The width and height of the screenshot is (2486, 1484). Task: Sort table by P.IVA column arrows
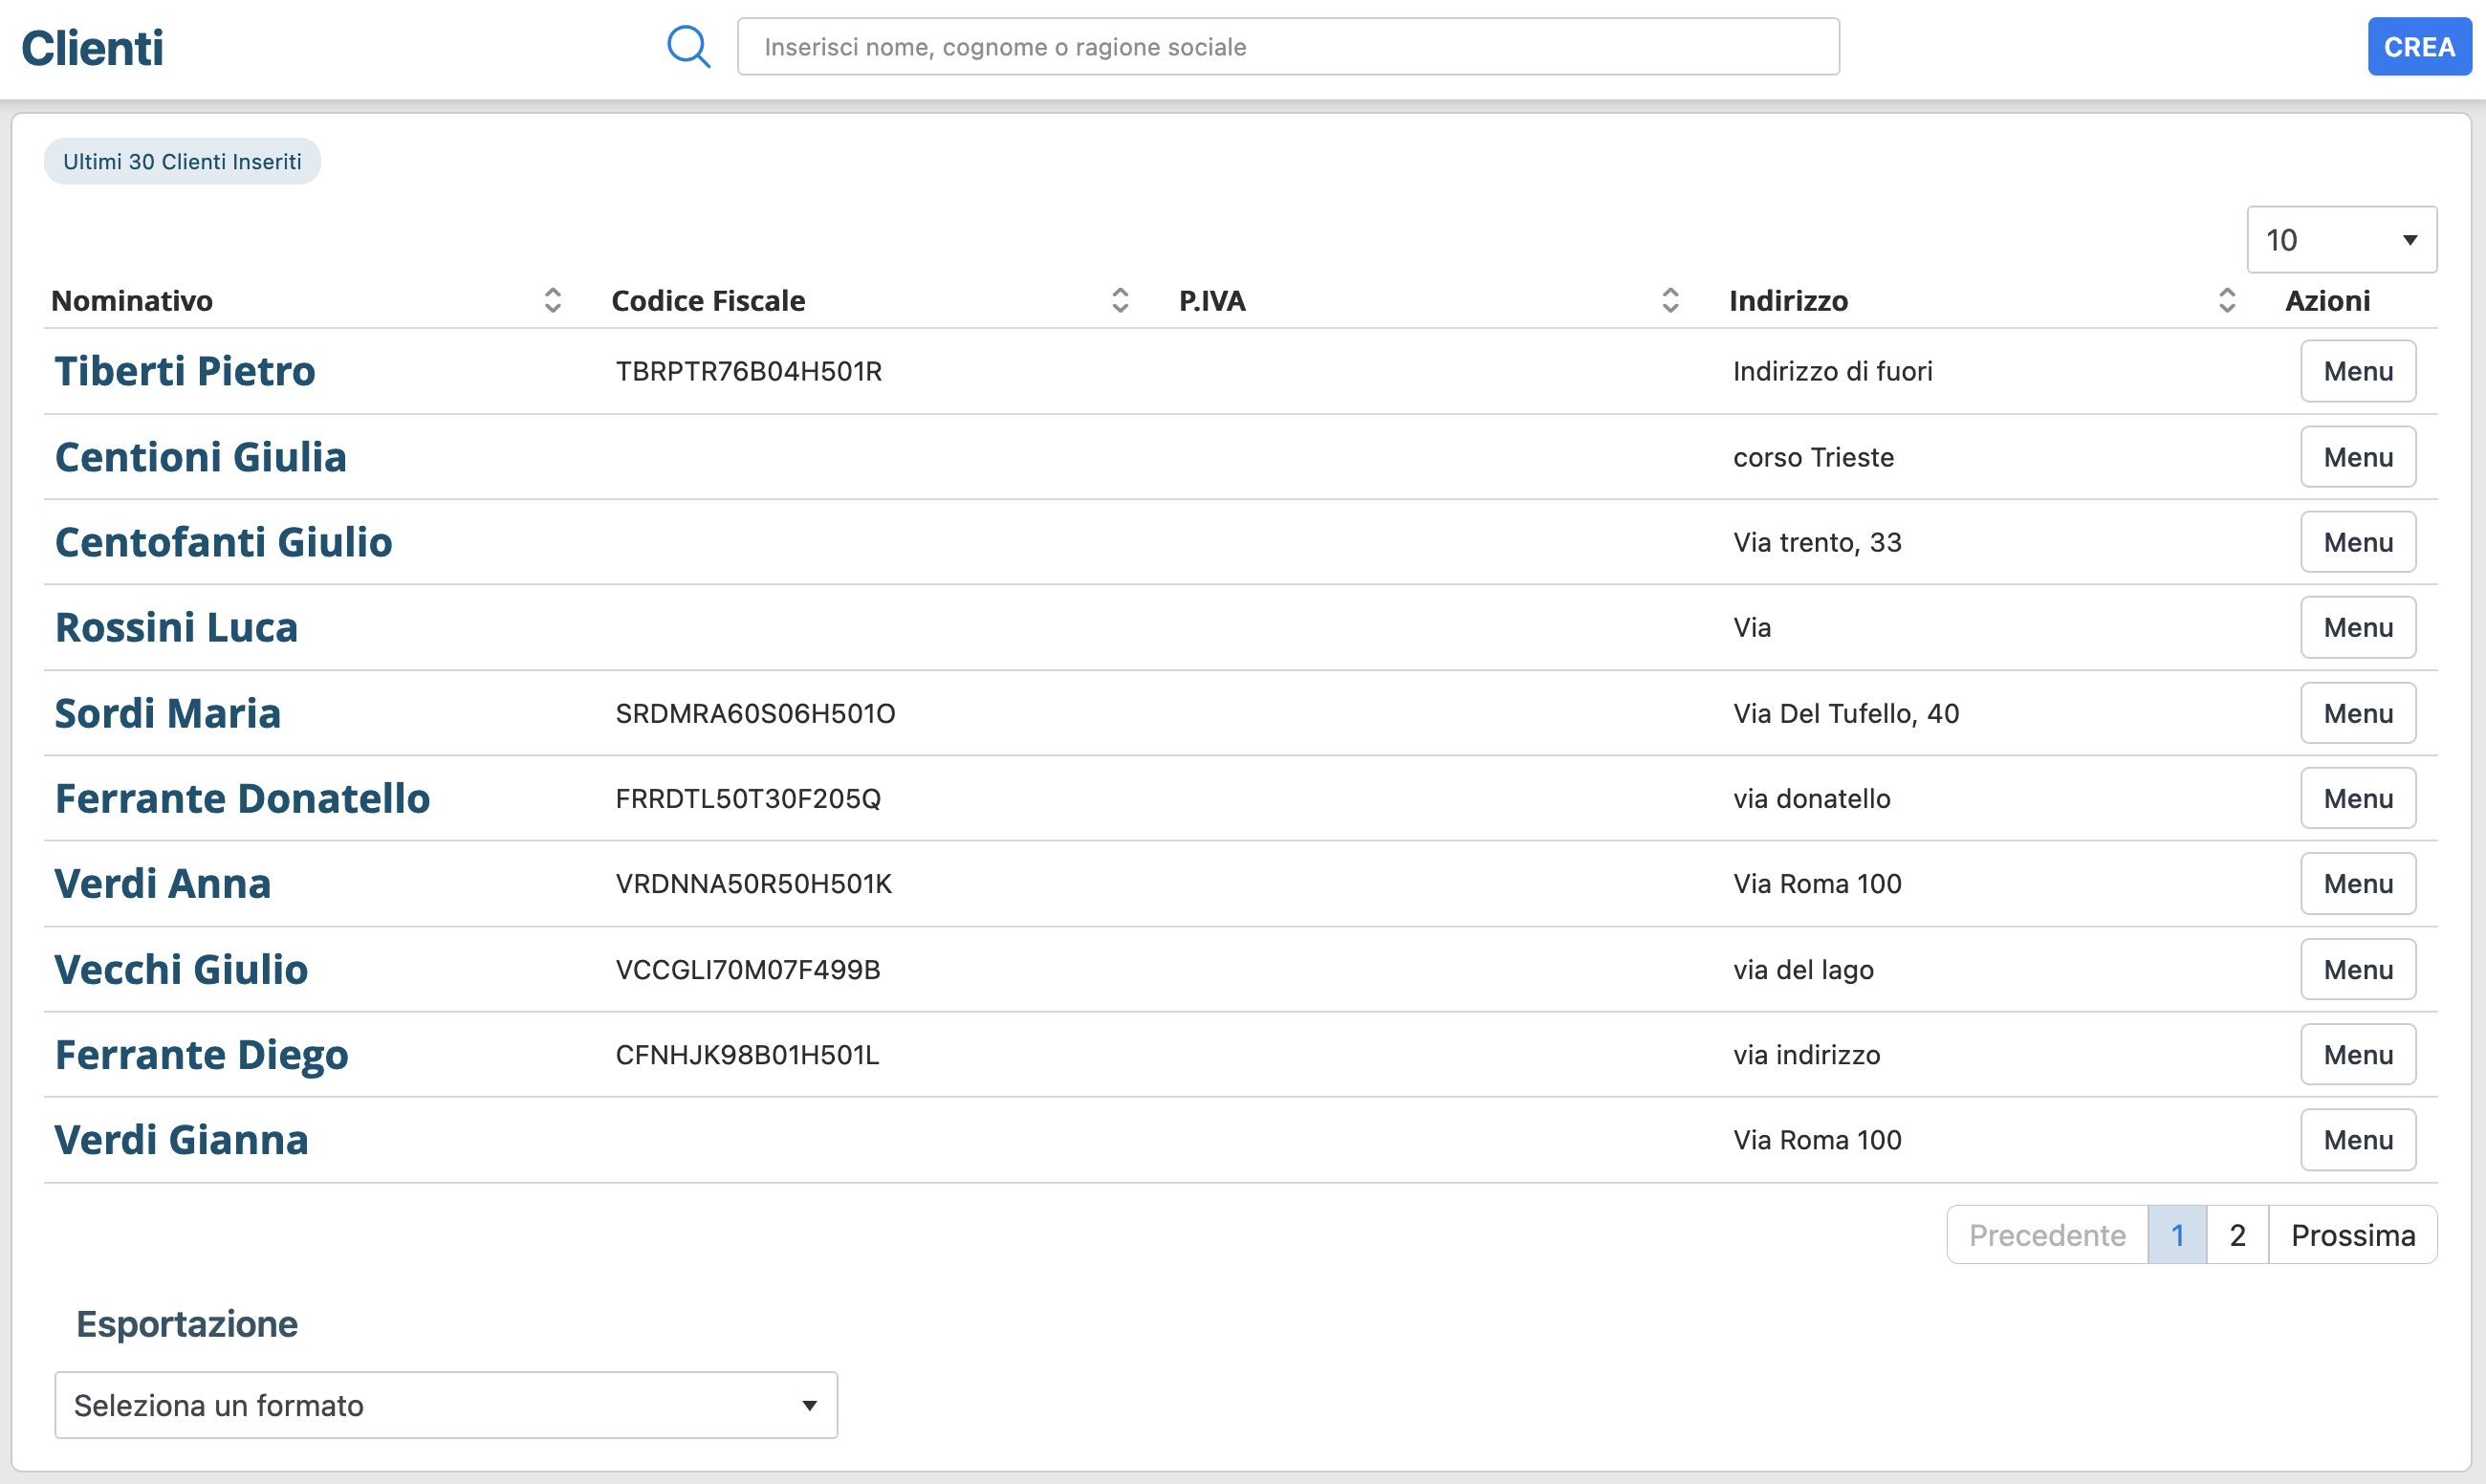click(1669, 300)
